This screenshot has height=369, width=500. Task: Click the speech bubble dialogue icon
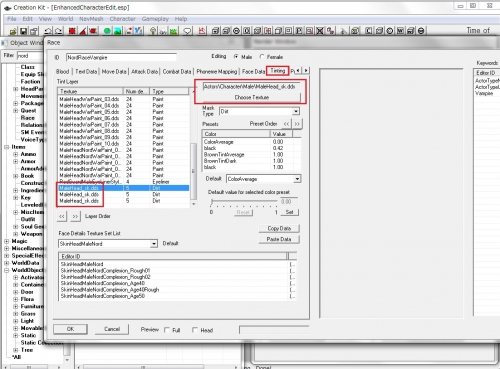[x=187, y=31]
